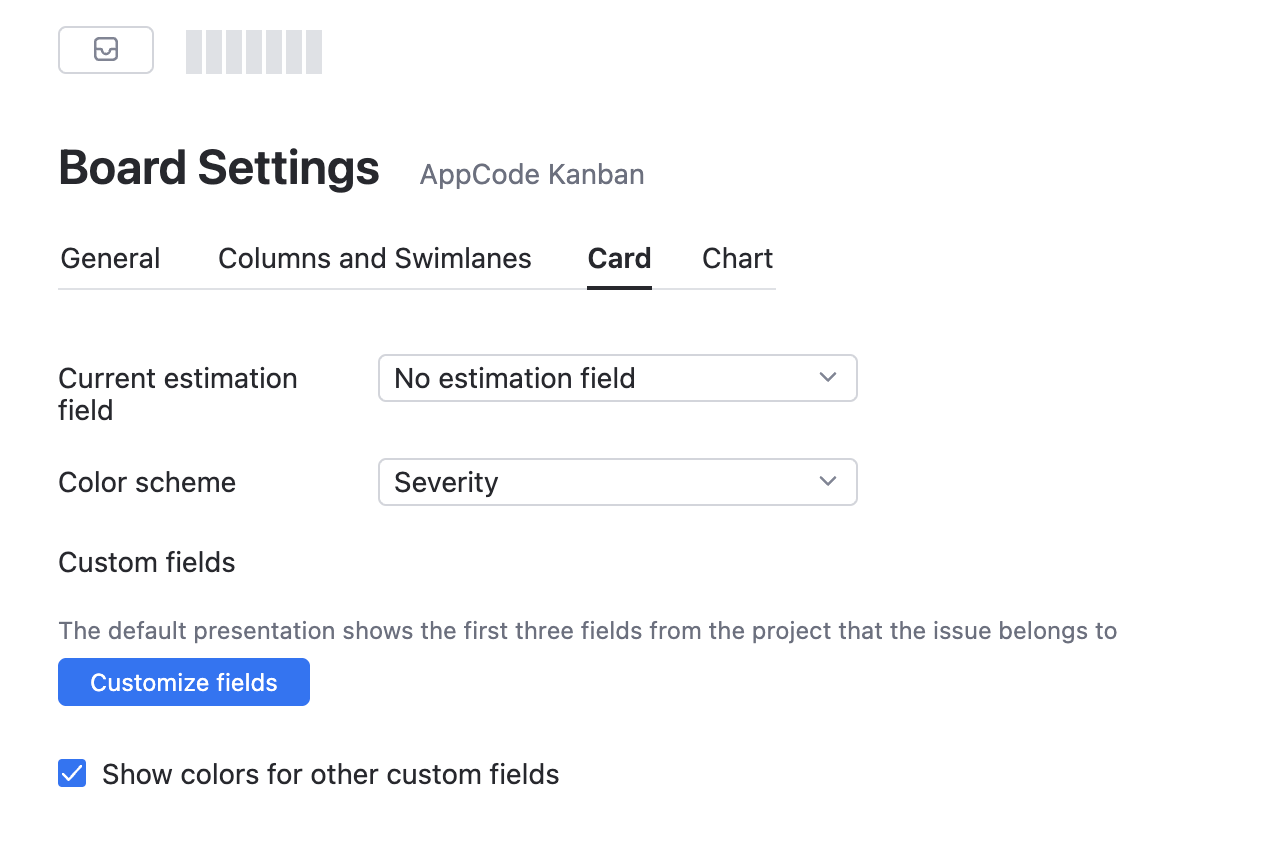Screen dimensions: 1278x848
Task: Select No estimation field value
Action: point(515,378)
